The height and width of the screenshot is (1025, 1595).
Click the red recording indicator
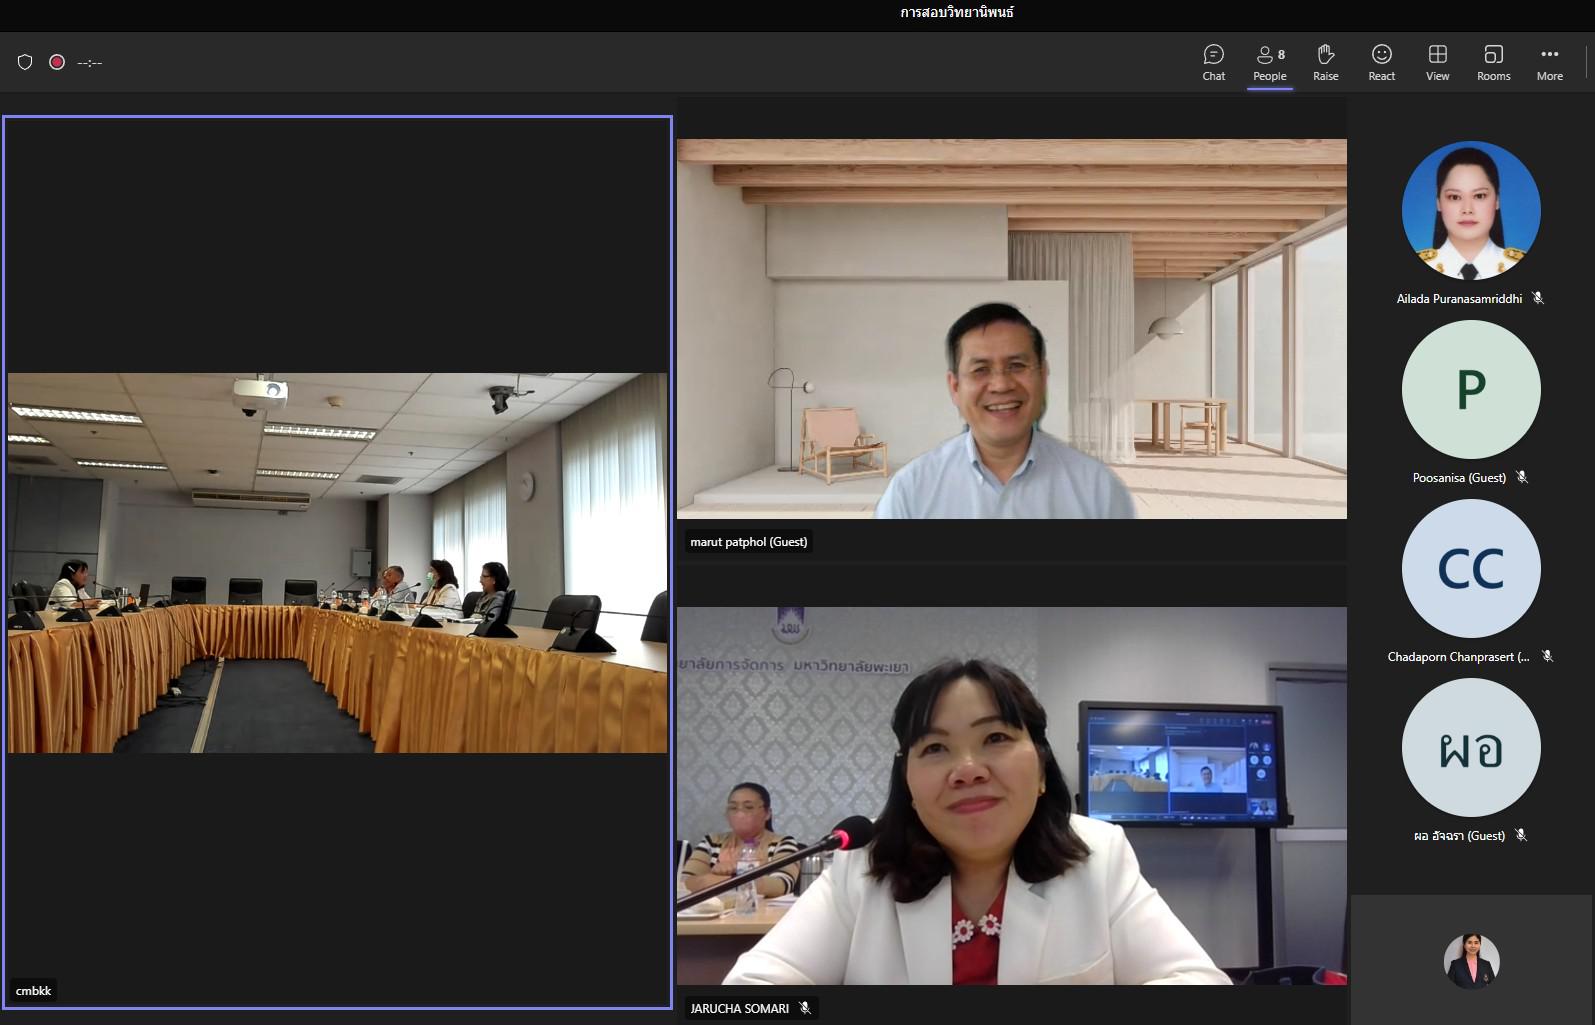click(57, 62)
